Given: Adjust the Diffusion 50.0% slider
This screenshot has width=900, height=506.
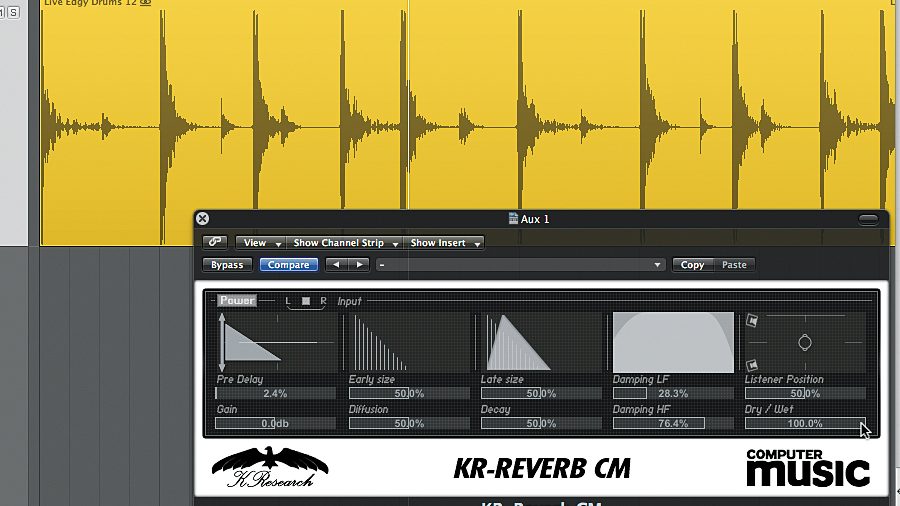Looking at the screenshot, I should click(409, 423).
